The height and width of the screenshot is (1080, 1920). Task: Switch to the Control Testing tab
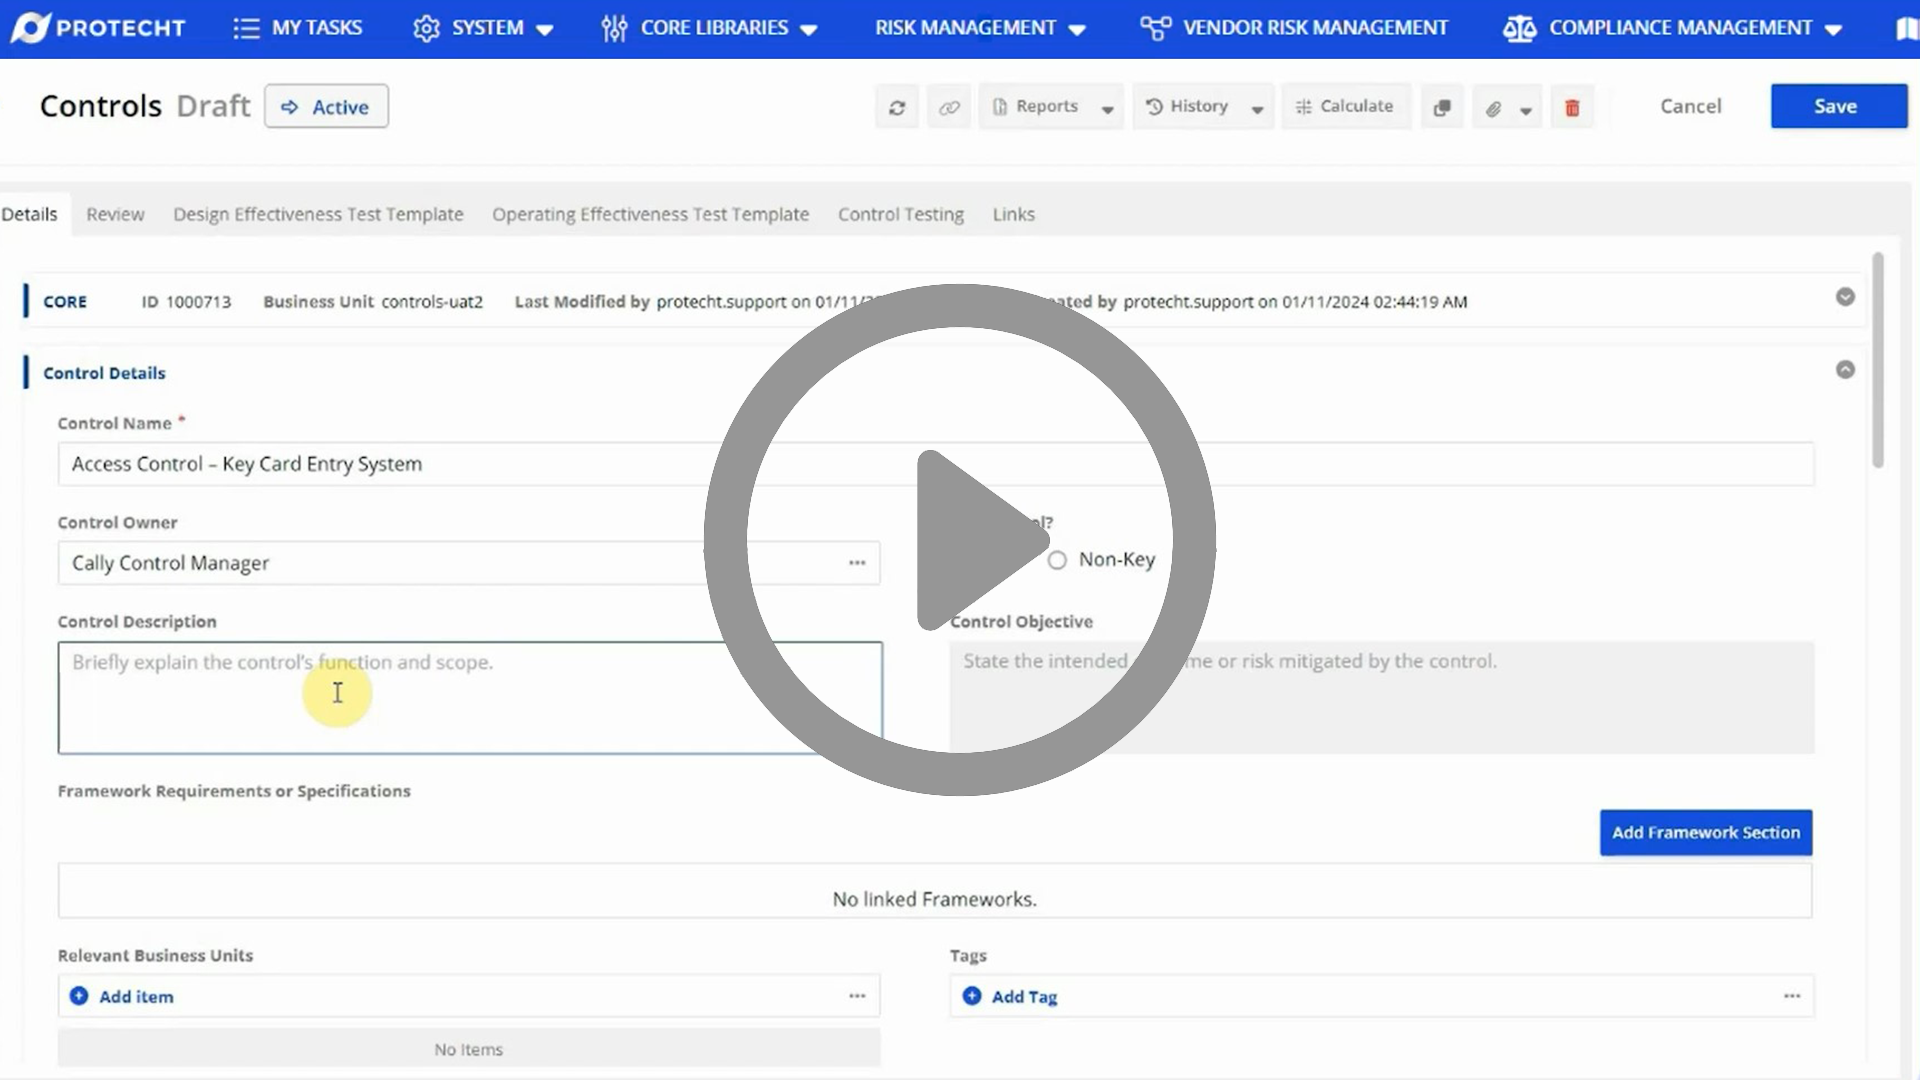[900, 214]
